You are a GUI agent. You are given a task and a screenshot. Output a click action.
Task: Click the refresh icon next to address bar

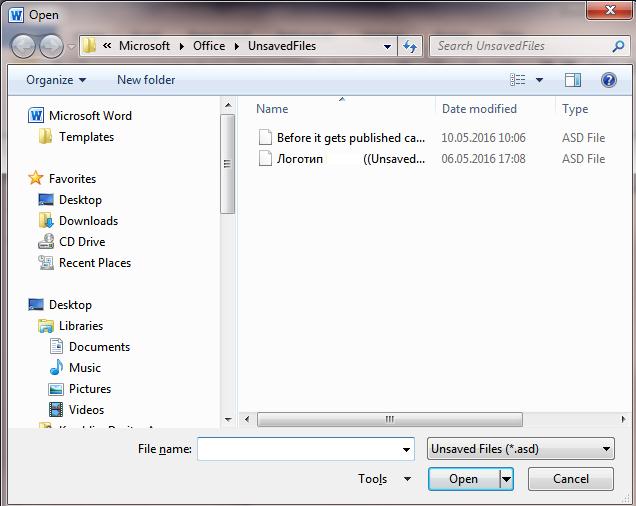pyautogui.click(x=410, y=46)
